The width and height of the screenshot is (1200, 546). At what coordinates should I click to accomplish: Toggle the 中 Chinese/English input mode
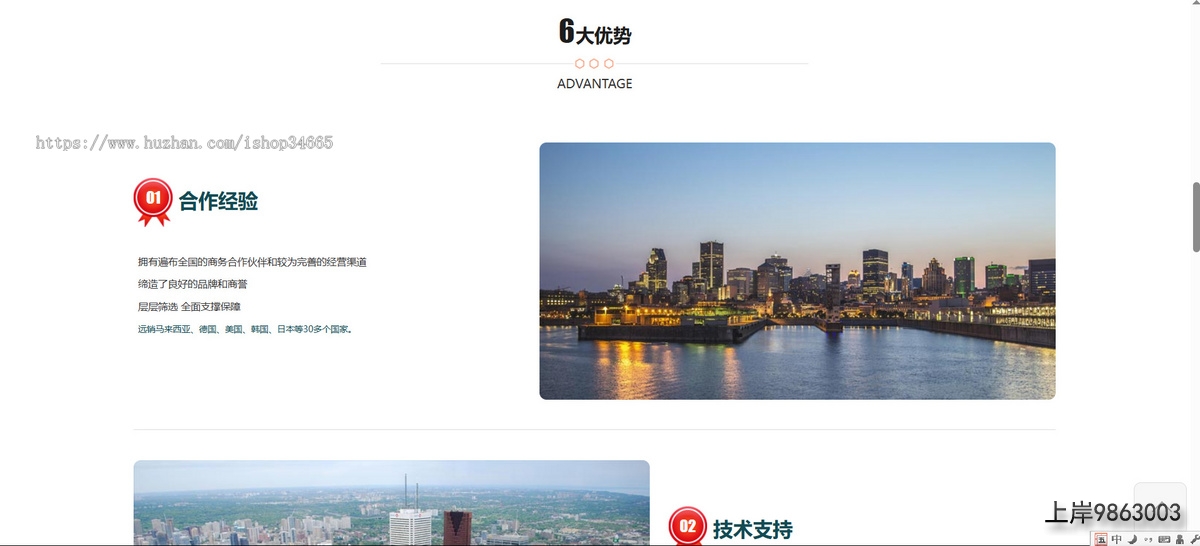pos(1117,539)
